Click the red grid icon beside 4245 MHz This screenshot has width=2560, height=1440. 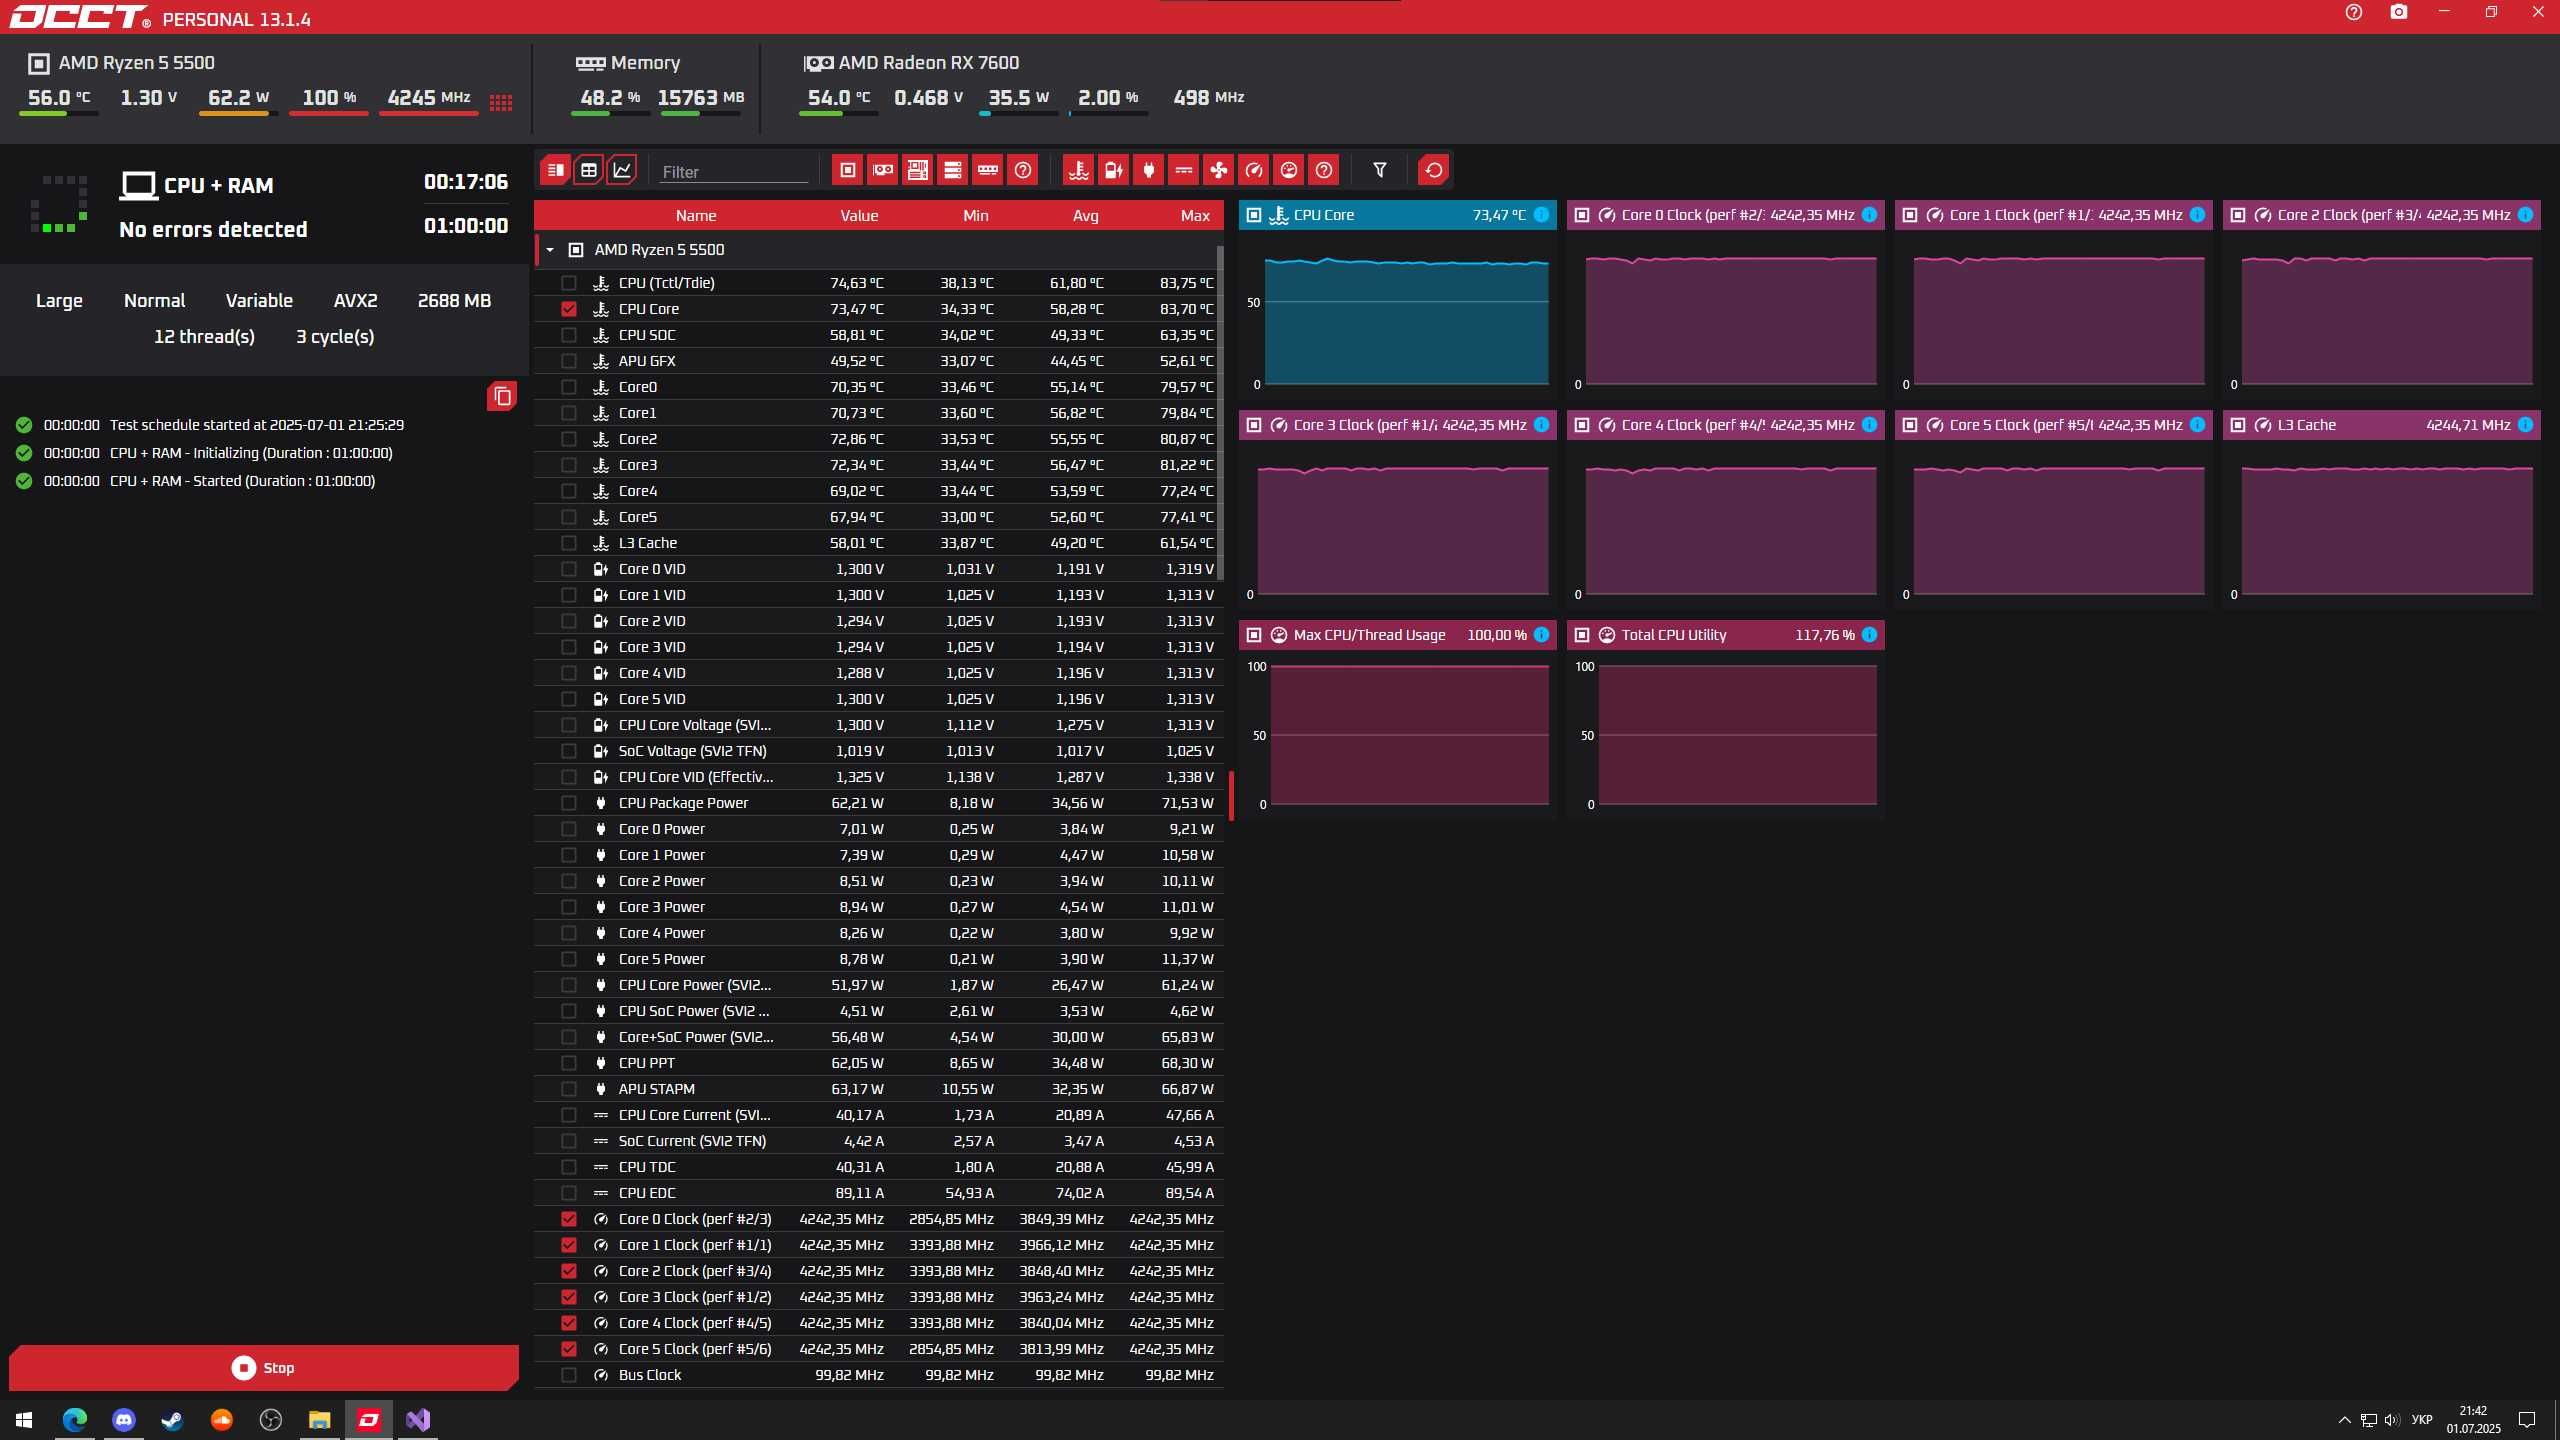tap(501, 102)
